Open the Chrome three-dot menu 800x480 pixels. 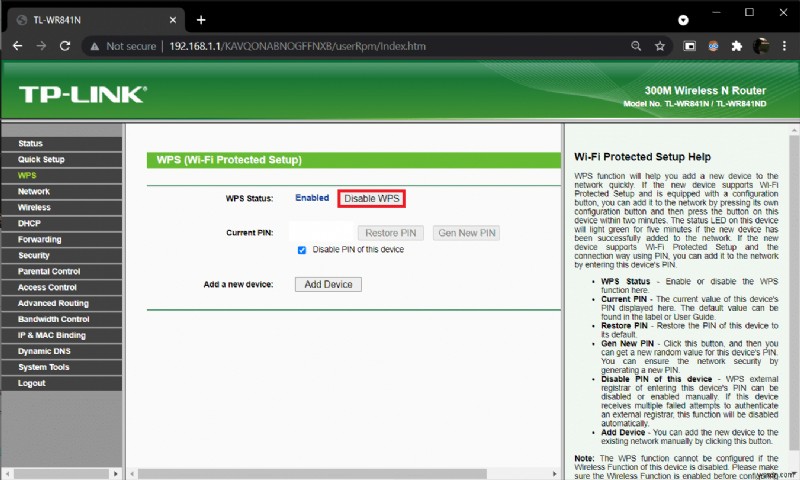click(784, 46)
